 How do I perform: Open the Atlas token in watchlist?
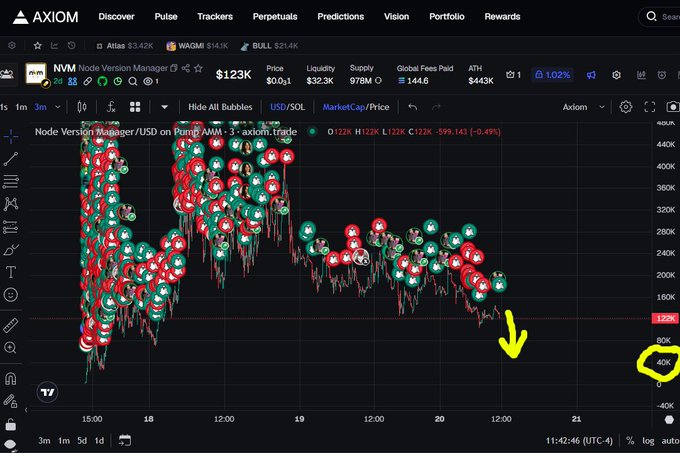pyautogui.click(x=125, y=46)
